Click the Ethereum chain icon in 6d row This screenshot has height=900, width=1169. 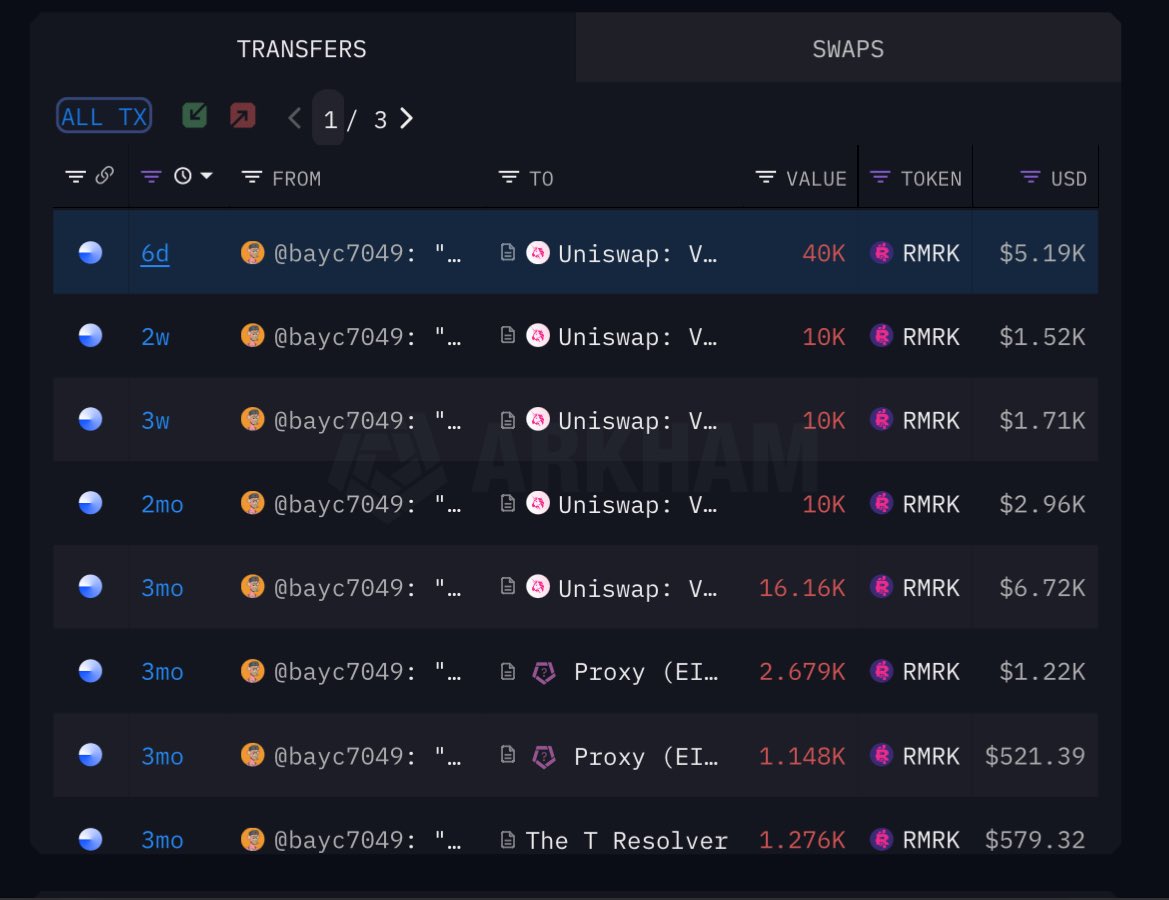90,253
